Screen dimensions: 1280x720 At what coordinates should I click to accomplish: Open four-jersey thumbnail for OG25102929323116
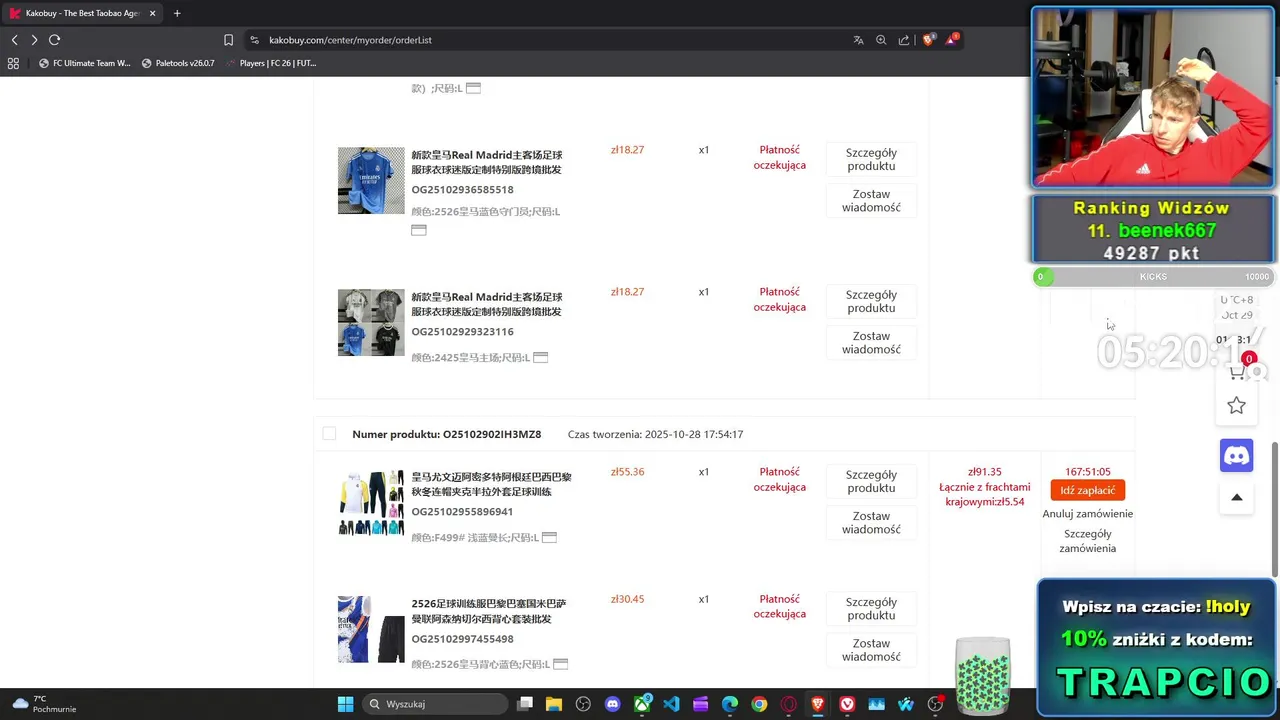(371, 323)
